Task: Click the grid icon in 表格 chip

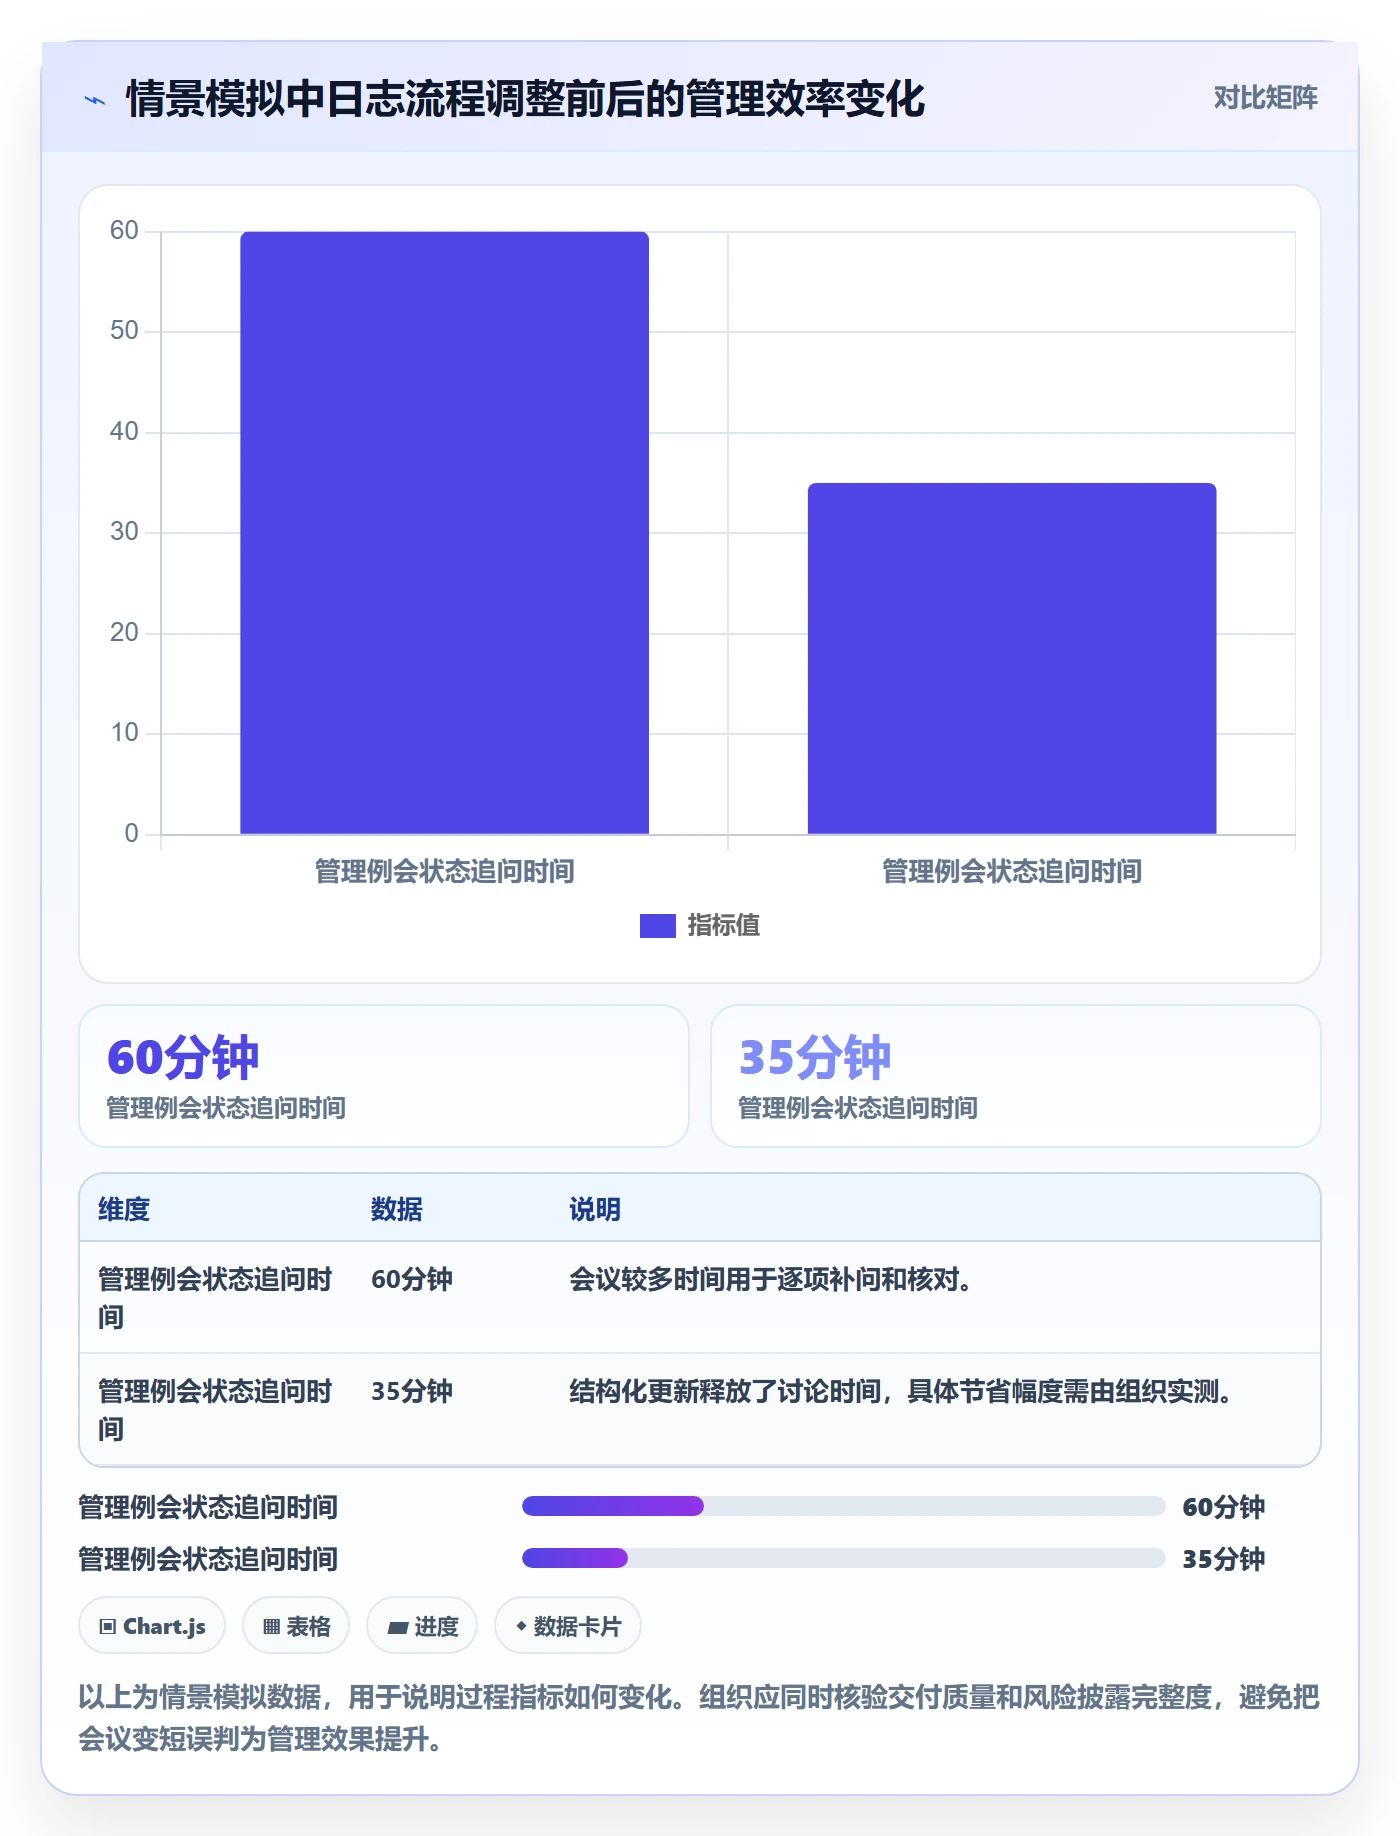Action: [x=272, y=1627]
